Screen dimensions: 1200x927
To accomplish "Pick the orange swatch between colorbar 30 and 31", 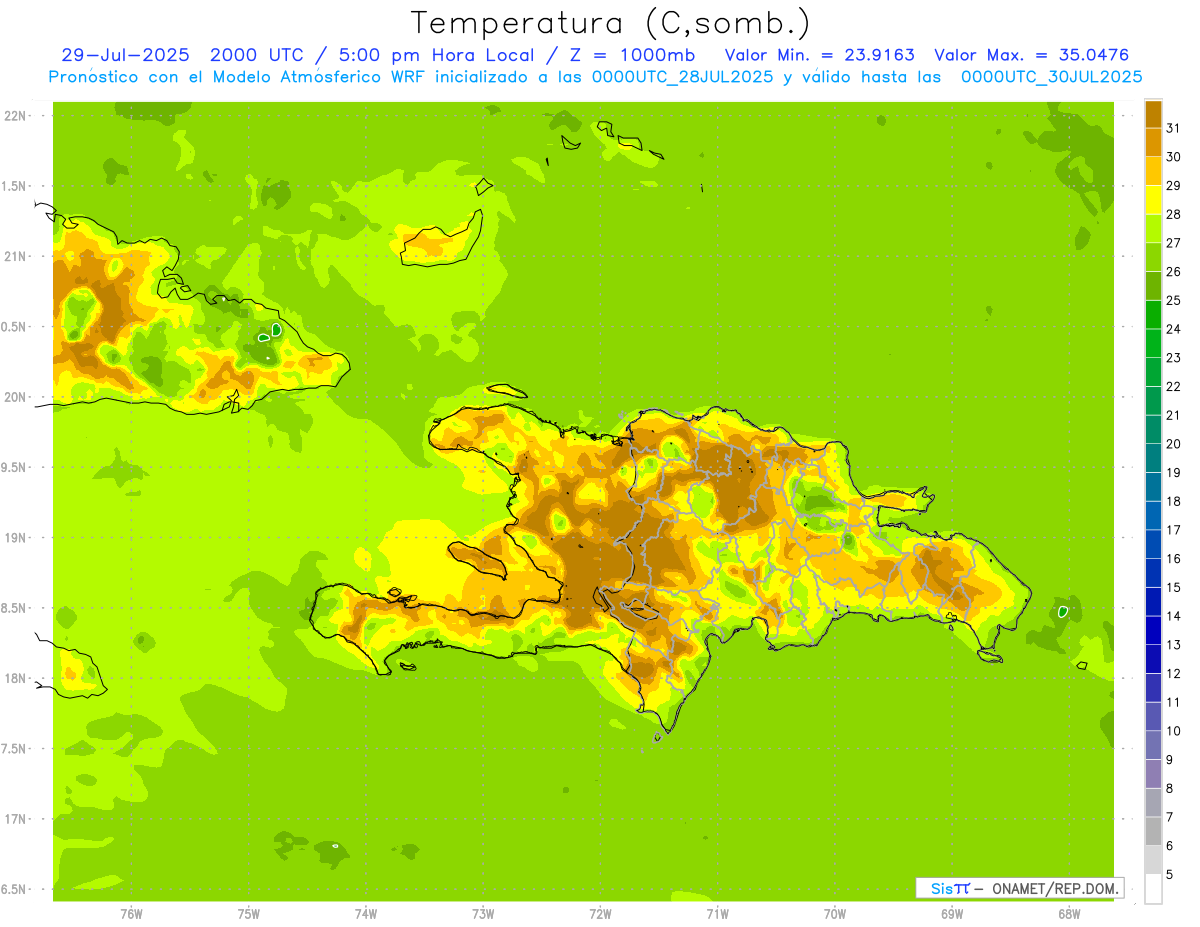I will tap(1153, 143).
